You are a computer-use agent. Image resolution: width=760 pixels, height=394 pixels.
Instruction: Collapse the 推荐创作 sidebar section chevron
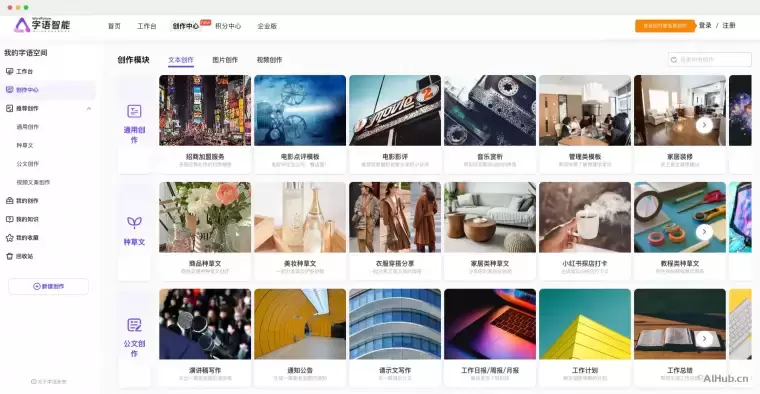89,109
